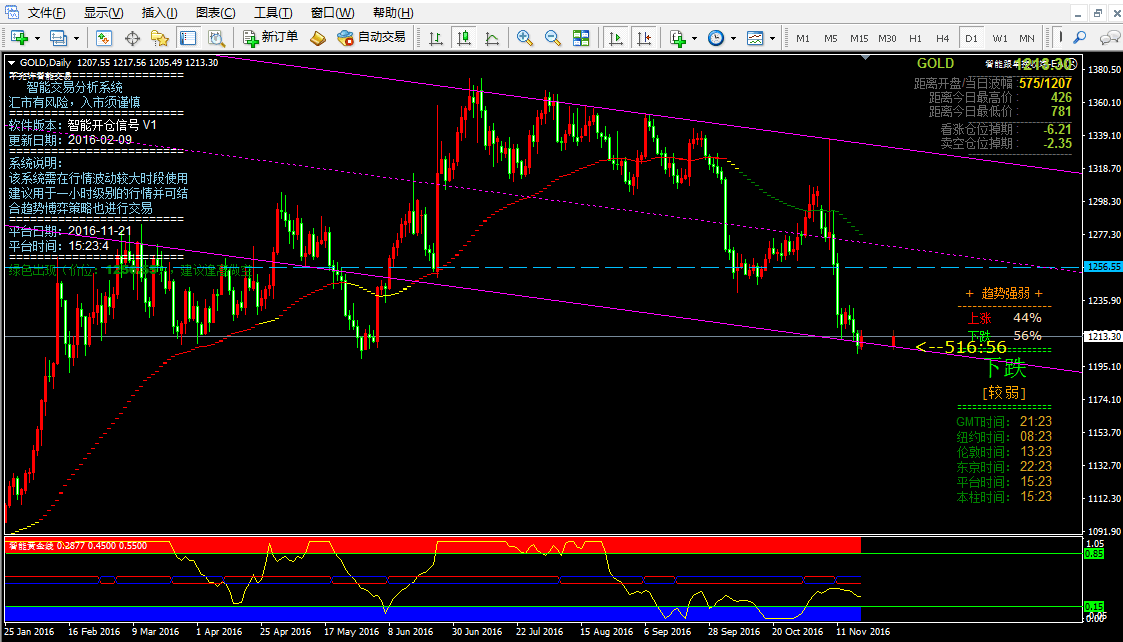The width and height of the screenshot is (1123, 642).
Task: Show the Navigator panel star-folder icon
Action: coord(159,38)
